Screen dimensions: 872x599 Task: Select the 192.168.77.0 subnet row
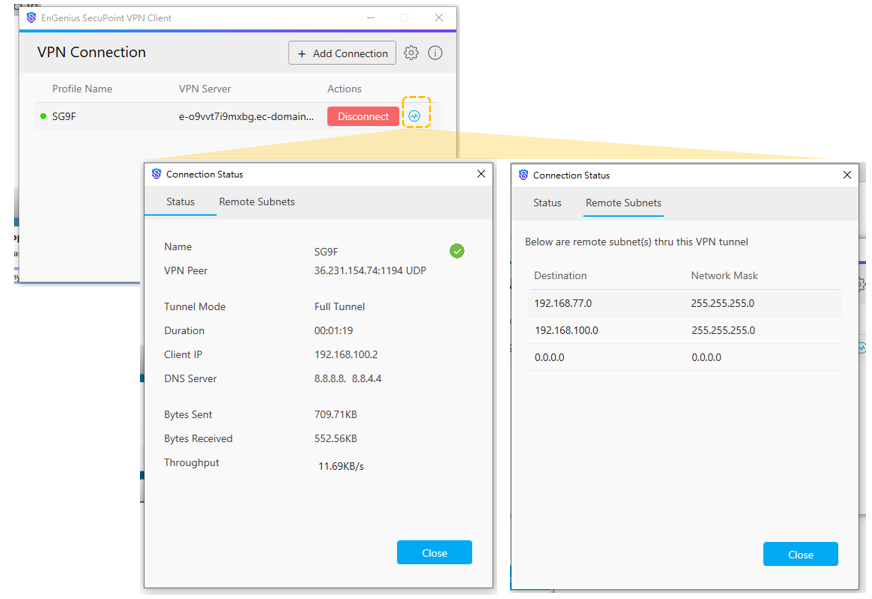tap(684, 303)
